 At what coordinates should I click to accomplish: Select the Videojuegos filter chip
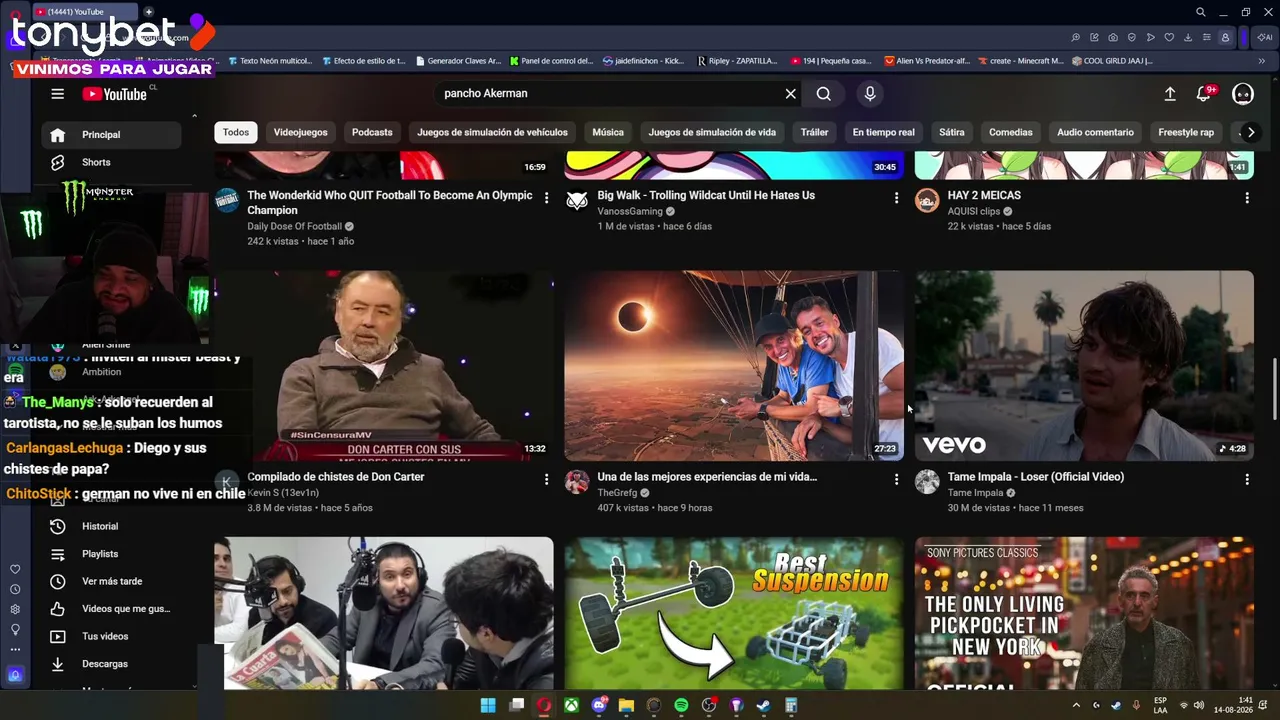coord(300,132)
